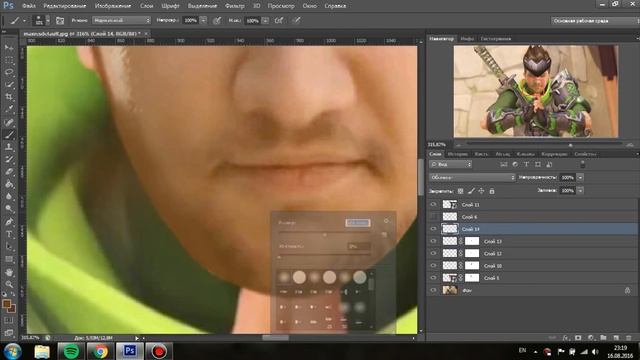Open brush size preset picker
Viewport: 640px width, 360px height.
tap(48, 20)
